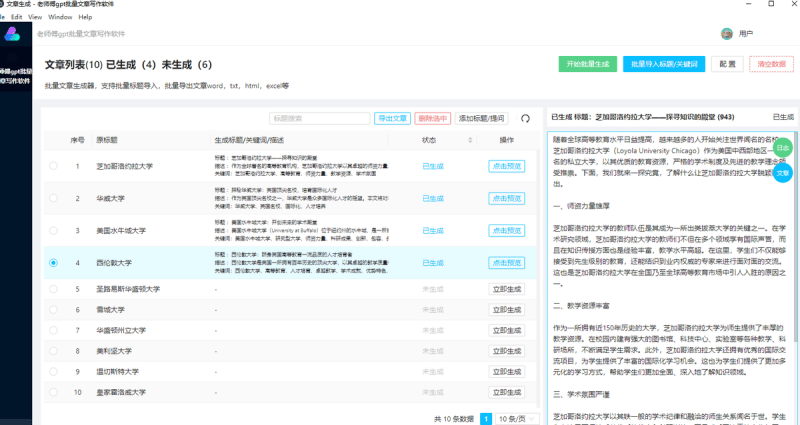Image resolution: width=800 pixels, height=425 pixels.
Task: Select the radio button for row 2 华威大学
Action: (54, 198)
